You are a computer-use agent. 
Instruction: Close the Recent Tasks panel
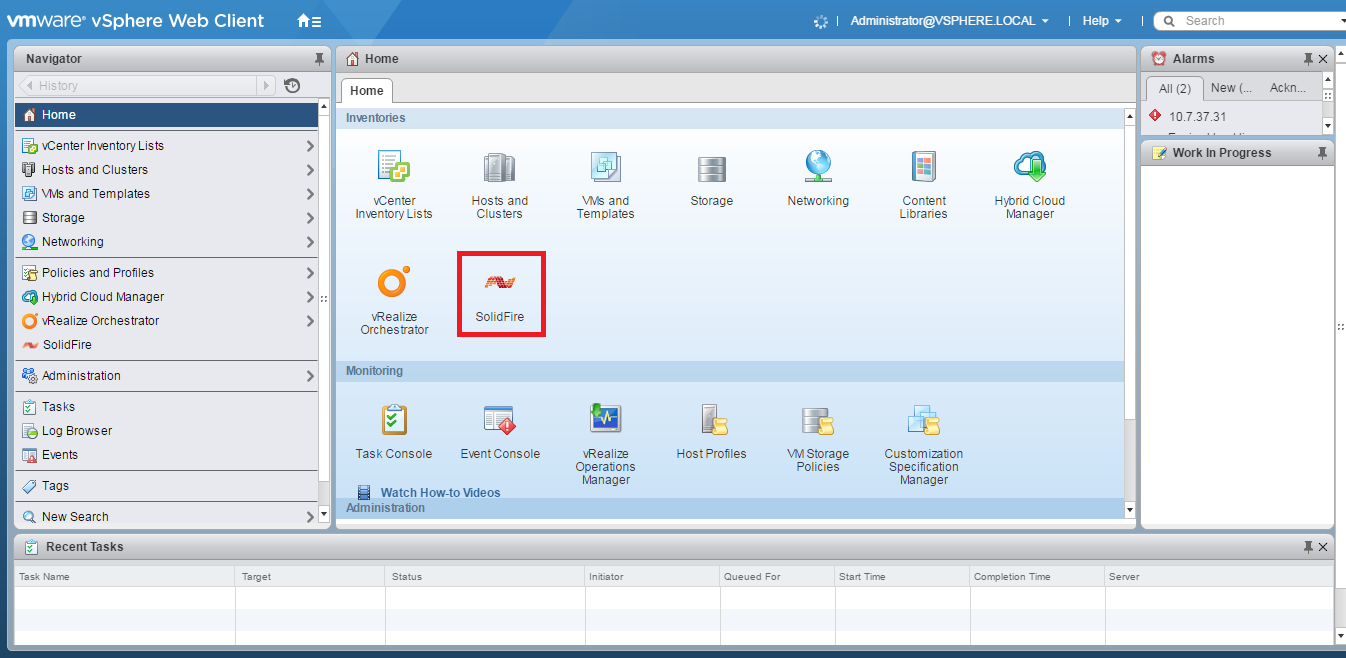[1323, 547]
